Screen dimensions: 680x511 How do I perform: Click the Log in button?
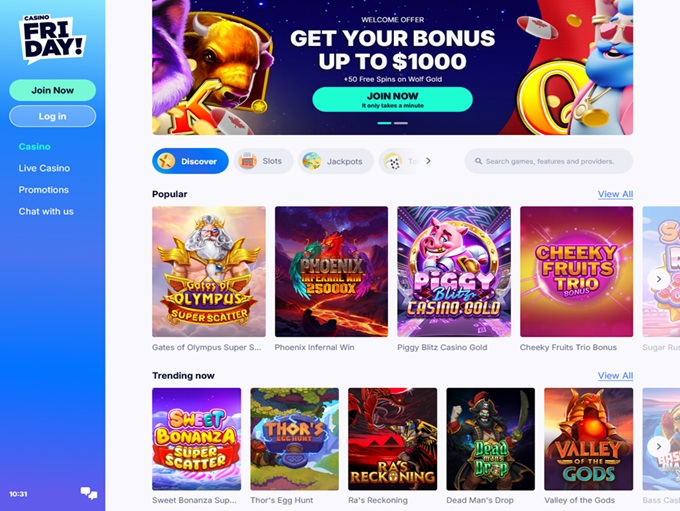[52, 116]
